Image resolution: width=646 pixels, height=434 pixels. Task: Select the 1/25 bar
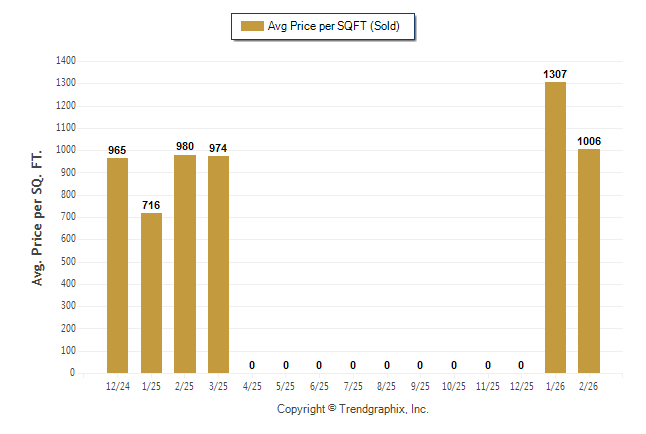(x=151, y=293)
